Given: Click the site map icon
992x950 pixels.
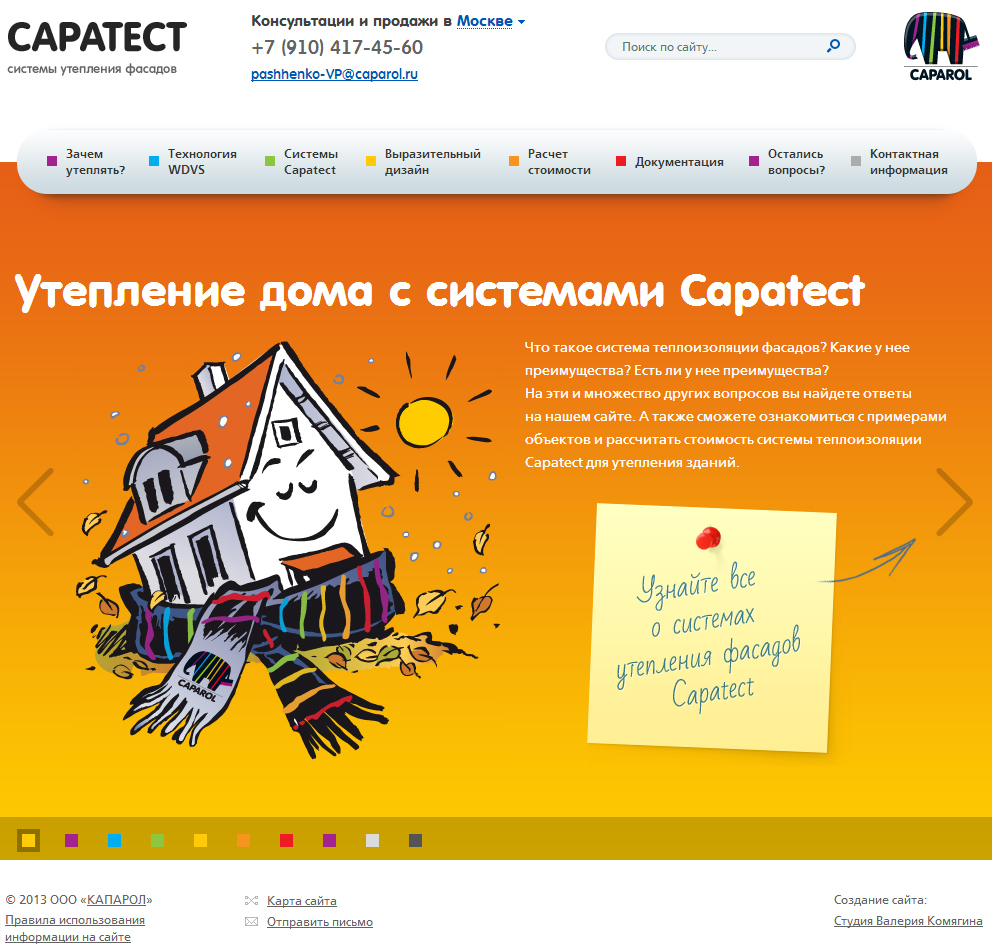Looking at the screenshot, I should pyautogui.click(x=251, y=901).
